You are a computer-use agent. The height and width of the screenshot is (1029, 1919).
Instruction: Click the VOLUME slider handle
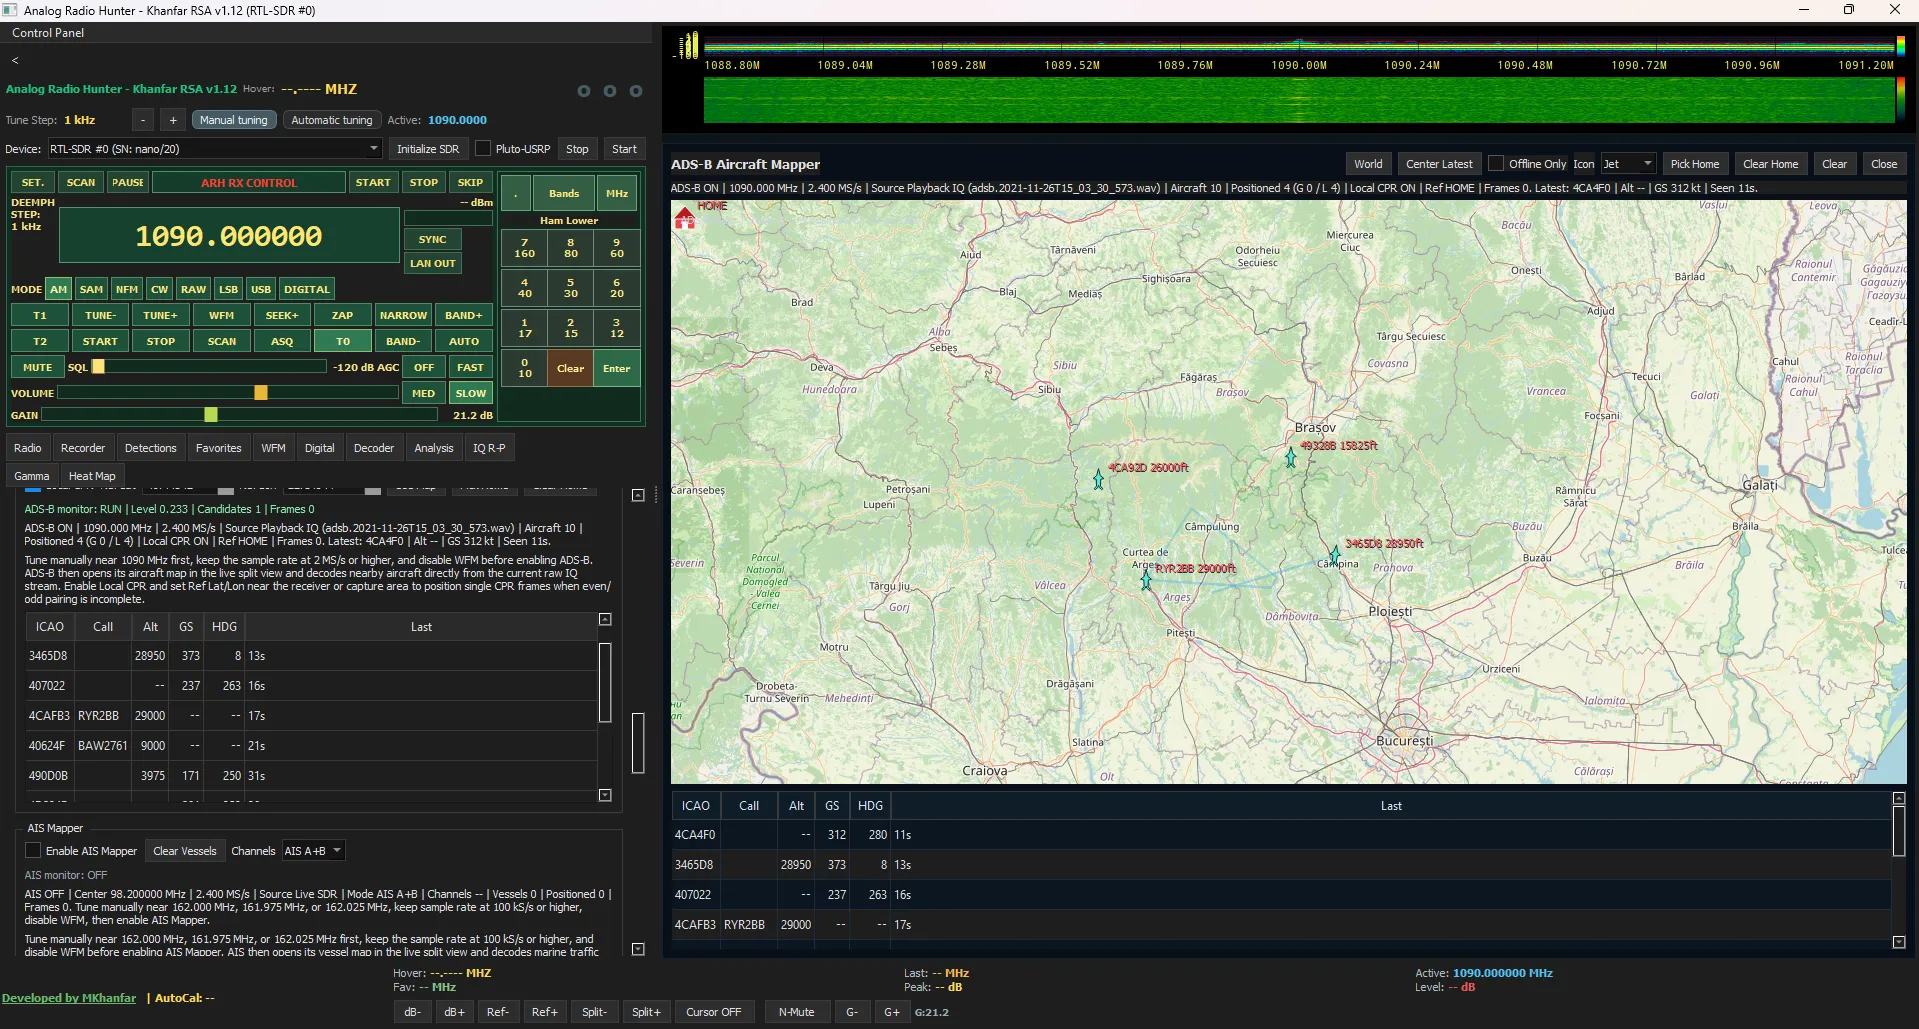[x=261, y=393]
